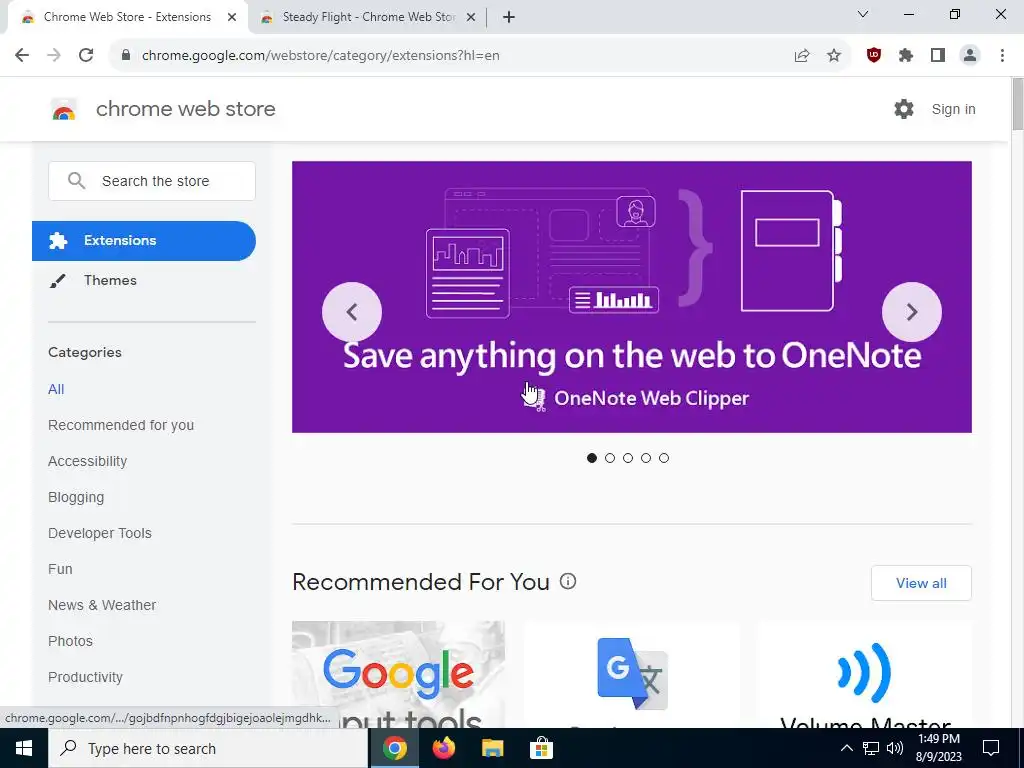Close the Steady Flight tab
The height and width of the screenshot is (768, 1024).
point(471,18)
